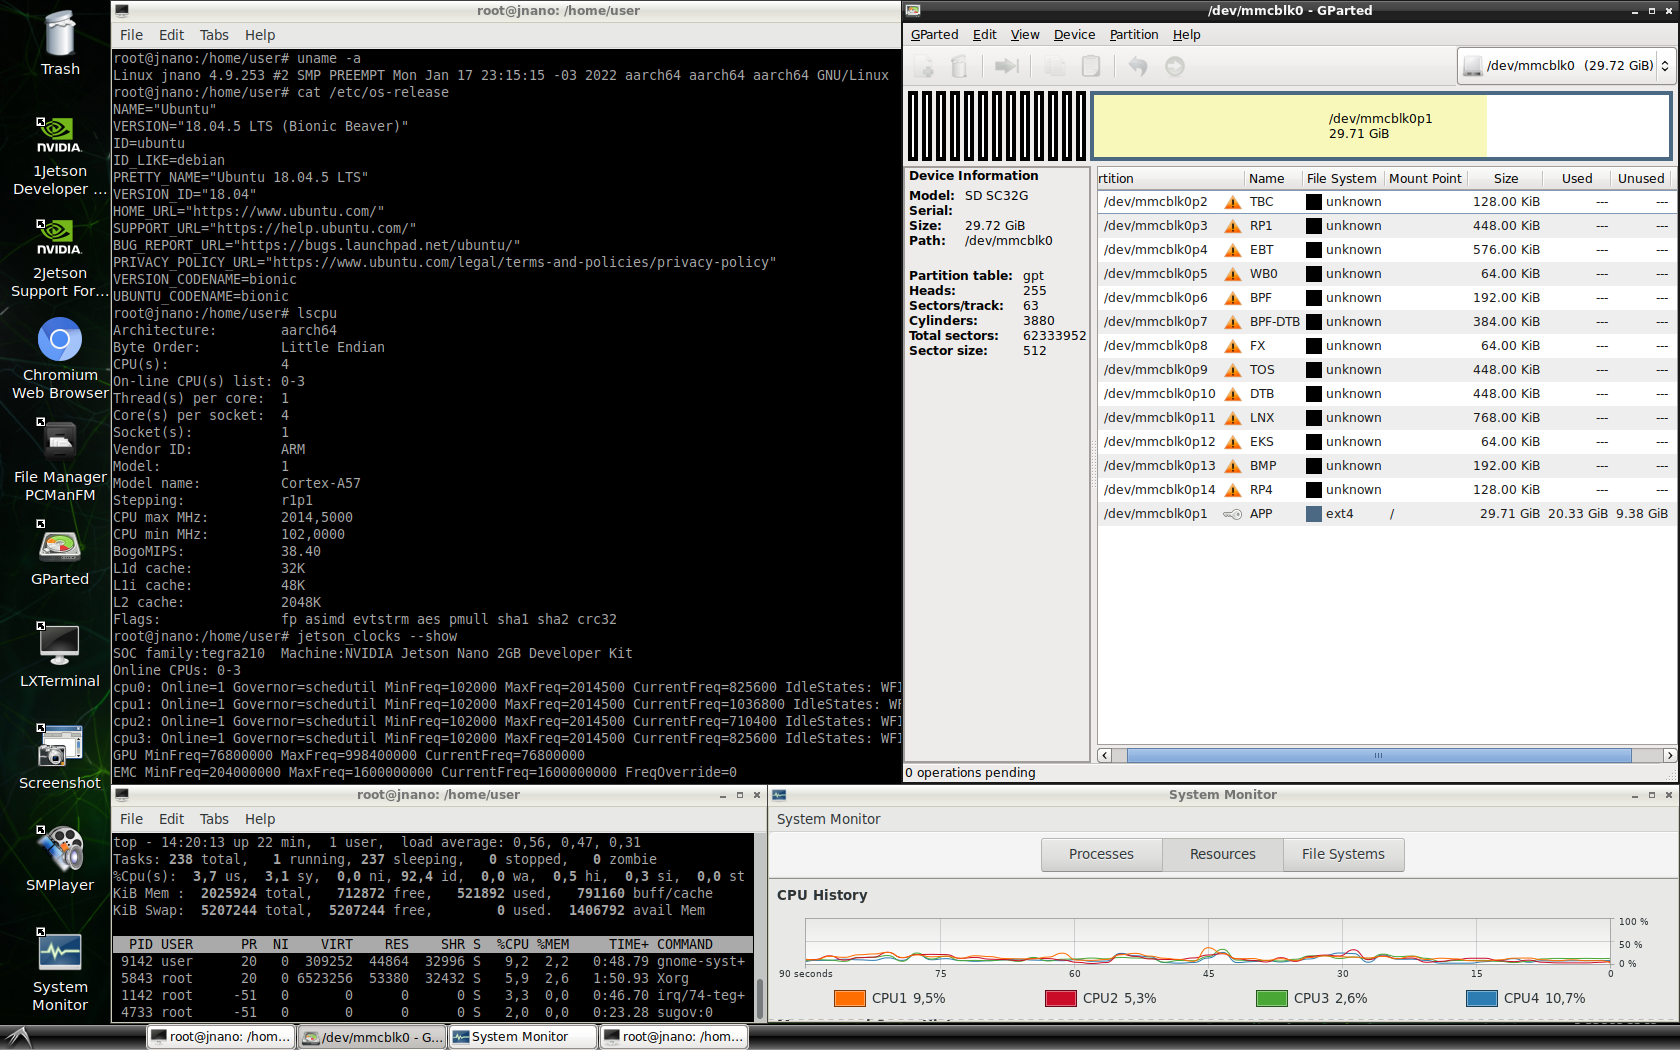Open the File menu in the top terminal
The height and width of the screenshot is (1050, 1680).
pyautogui.click(x=132, y=35)
